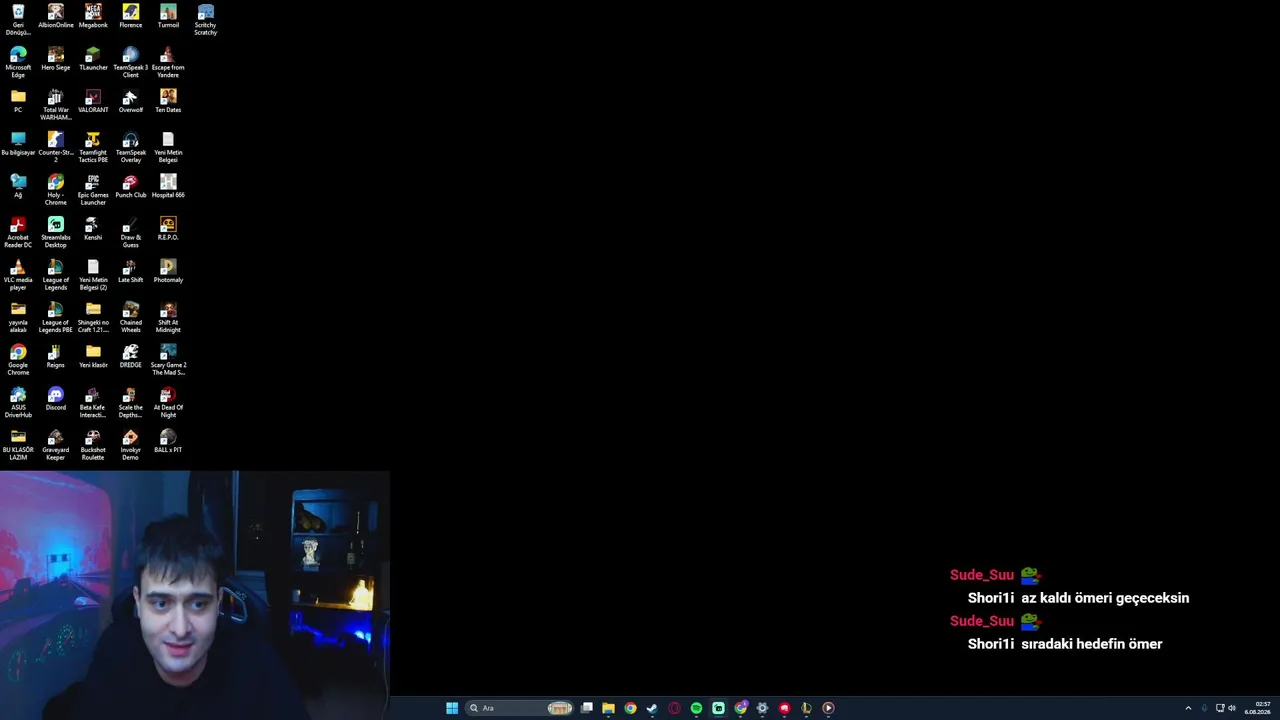Select the VALORANT desktop icon
Image resolution: width=1280 pixels, height=720 pixels.
tap(93, 101)
